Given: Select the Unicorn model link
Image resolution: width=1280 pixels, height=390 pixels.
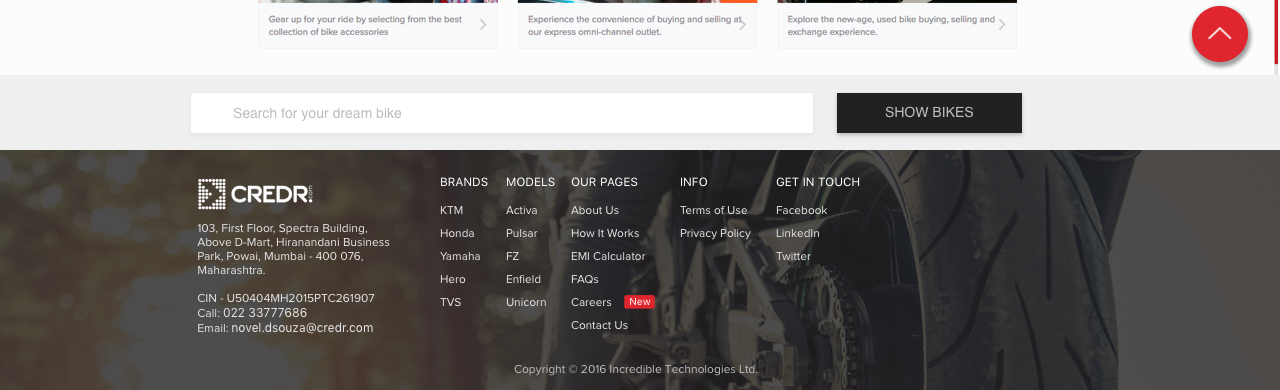Looking at the screenshot, I should 526,302.
